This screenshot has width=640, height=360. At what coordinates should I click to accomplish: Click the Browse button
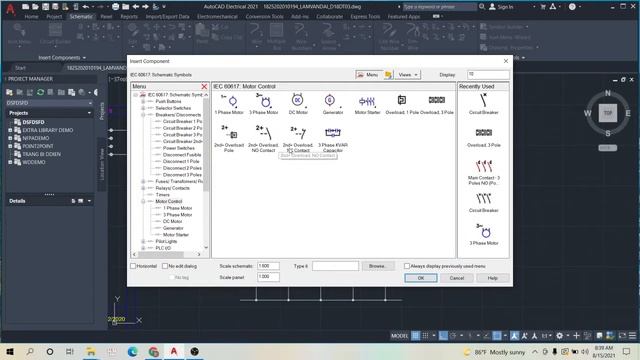(378, 266)
